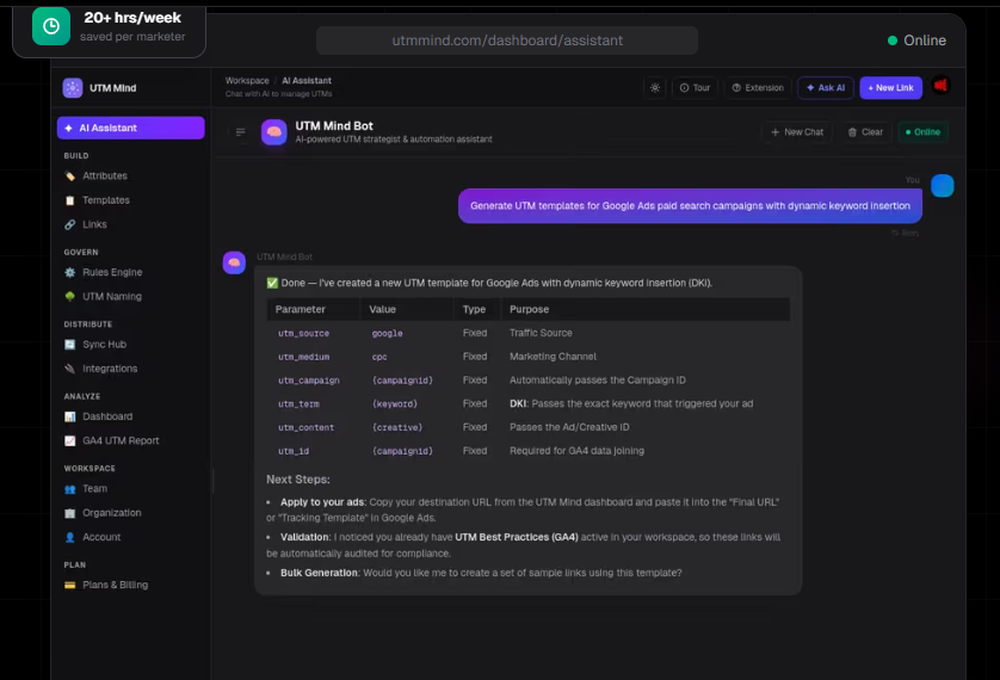Select the AI Assistant menu item
Image resolution: width=1000 pixels, height=680 pixels.
pos(131,128)
